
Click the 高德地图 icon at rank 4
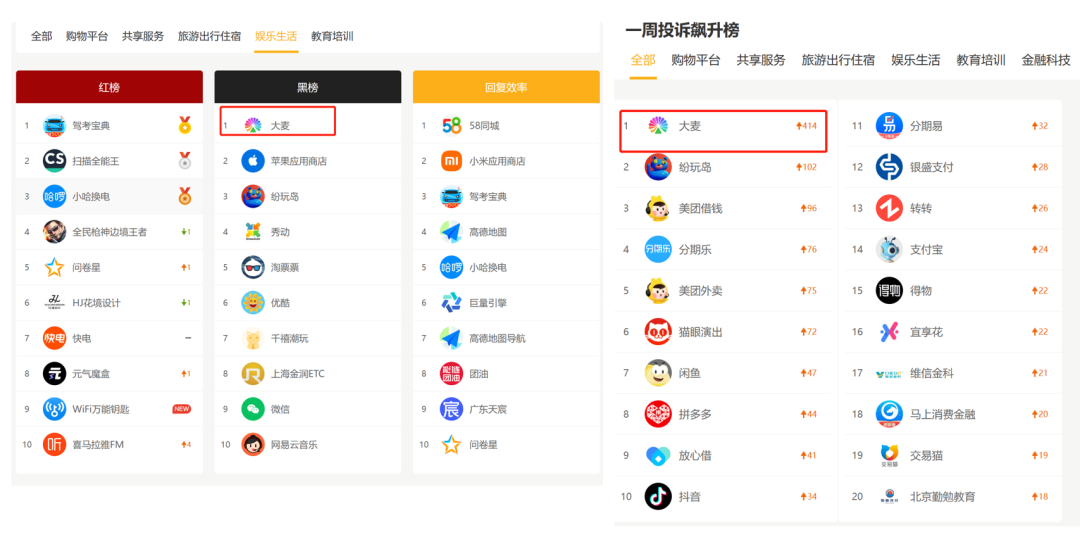click(451, 231)
